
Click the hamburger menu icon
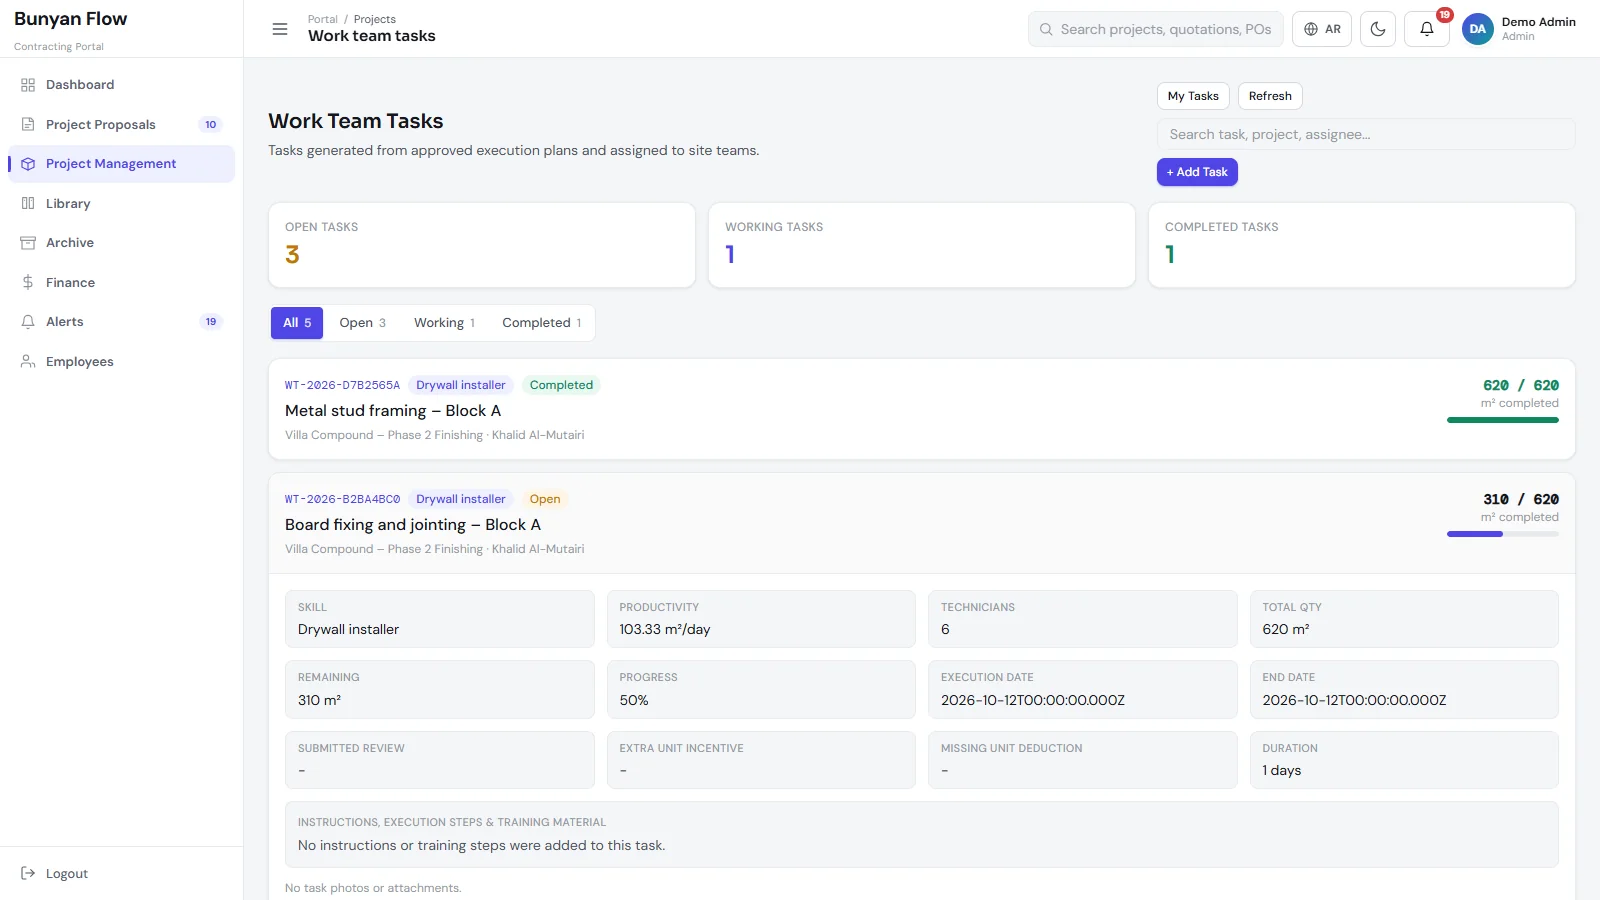280,29
